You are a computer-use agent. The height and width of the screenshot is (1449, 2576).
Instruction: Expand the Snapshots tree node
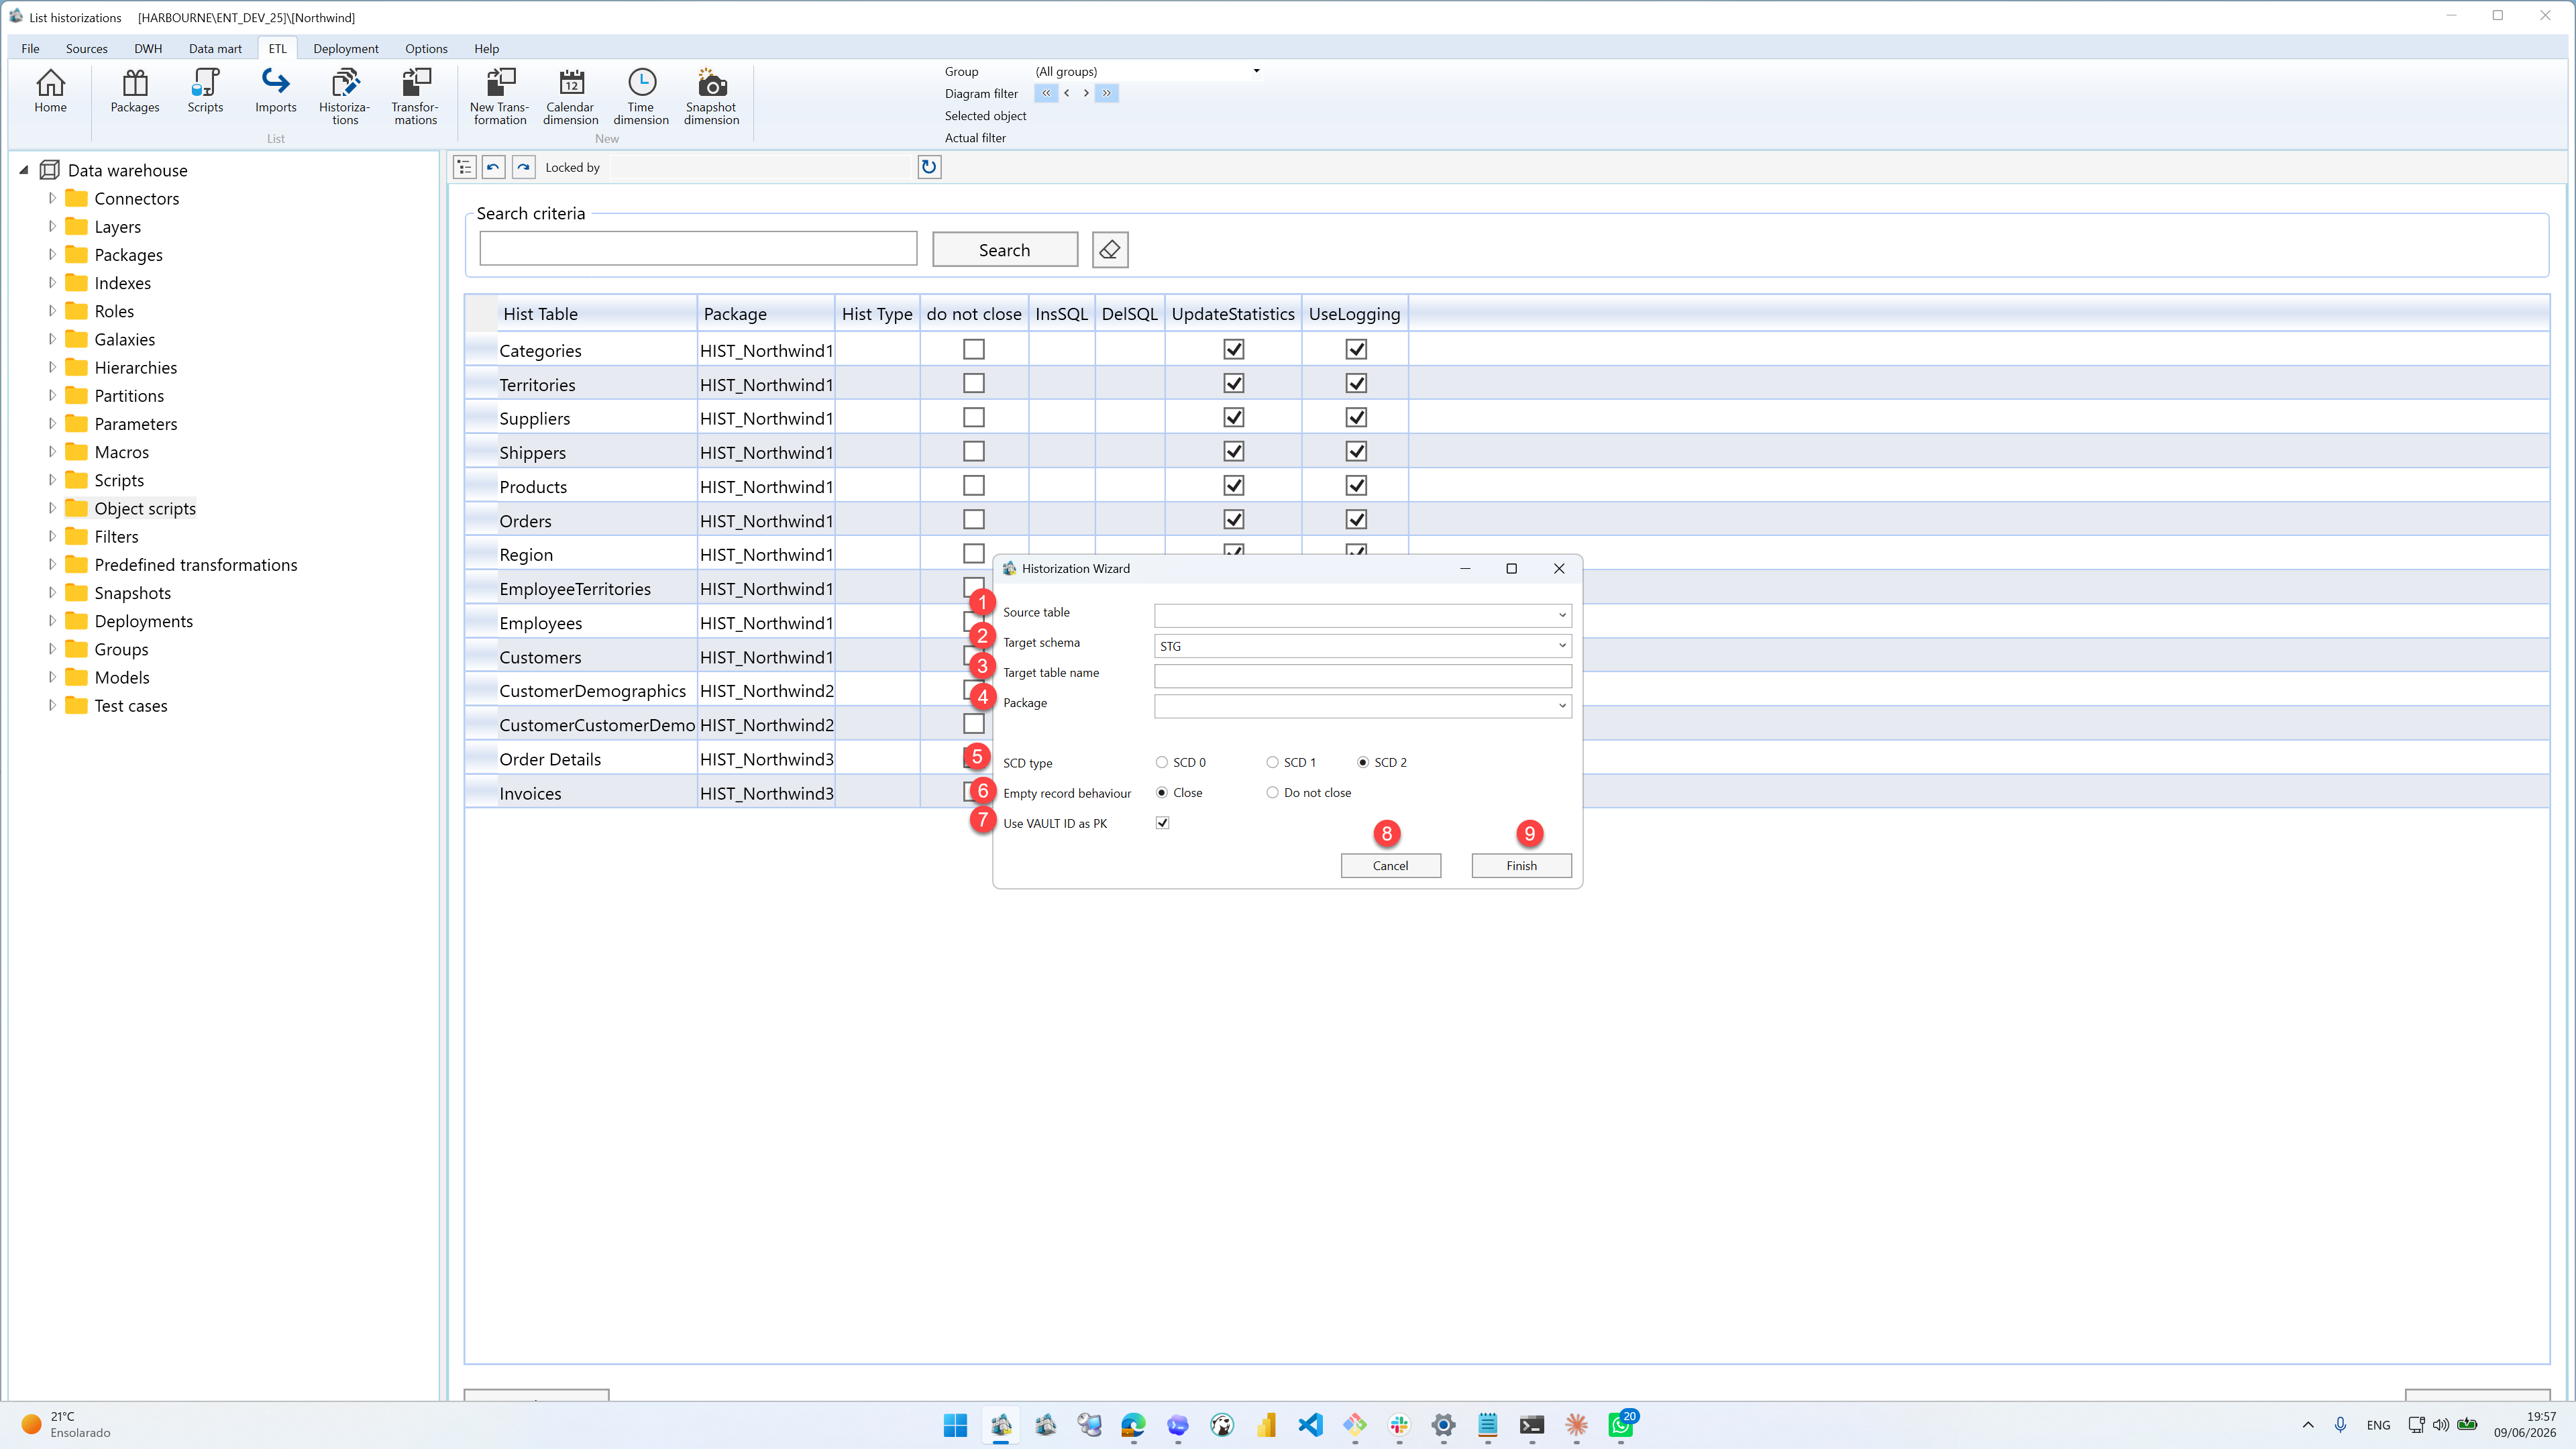52,592
